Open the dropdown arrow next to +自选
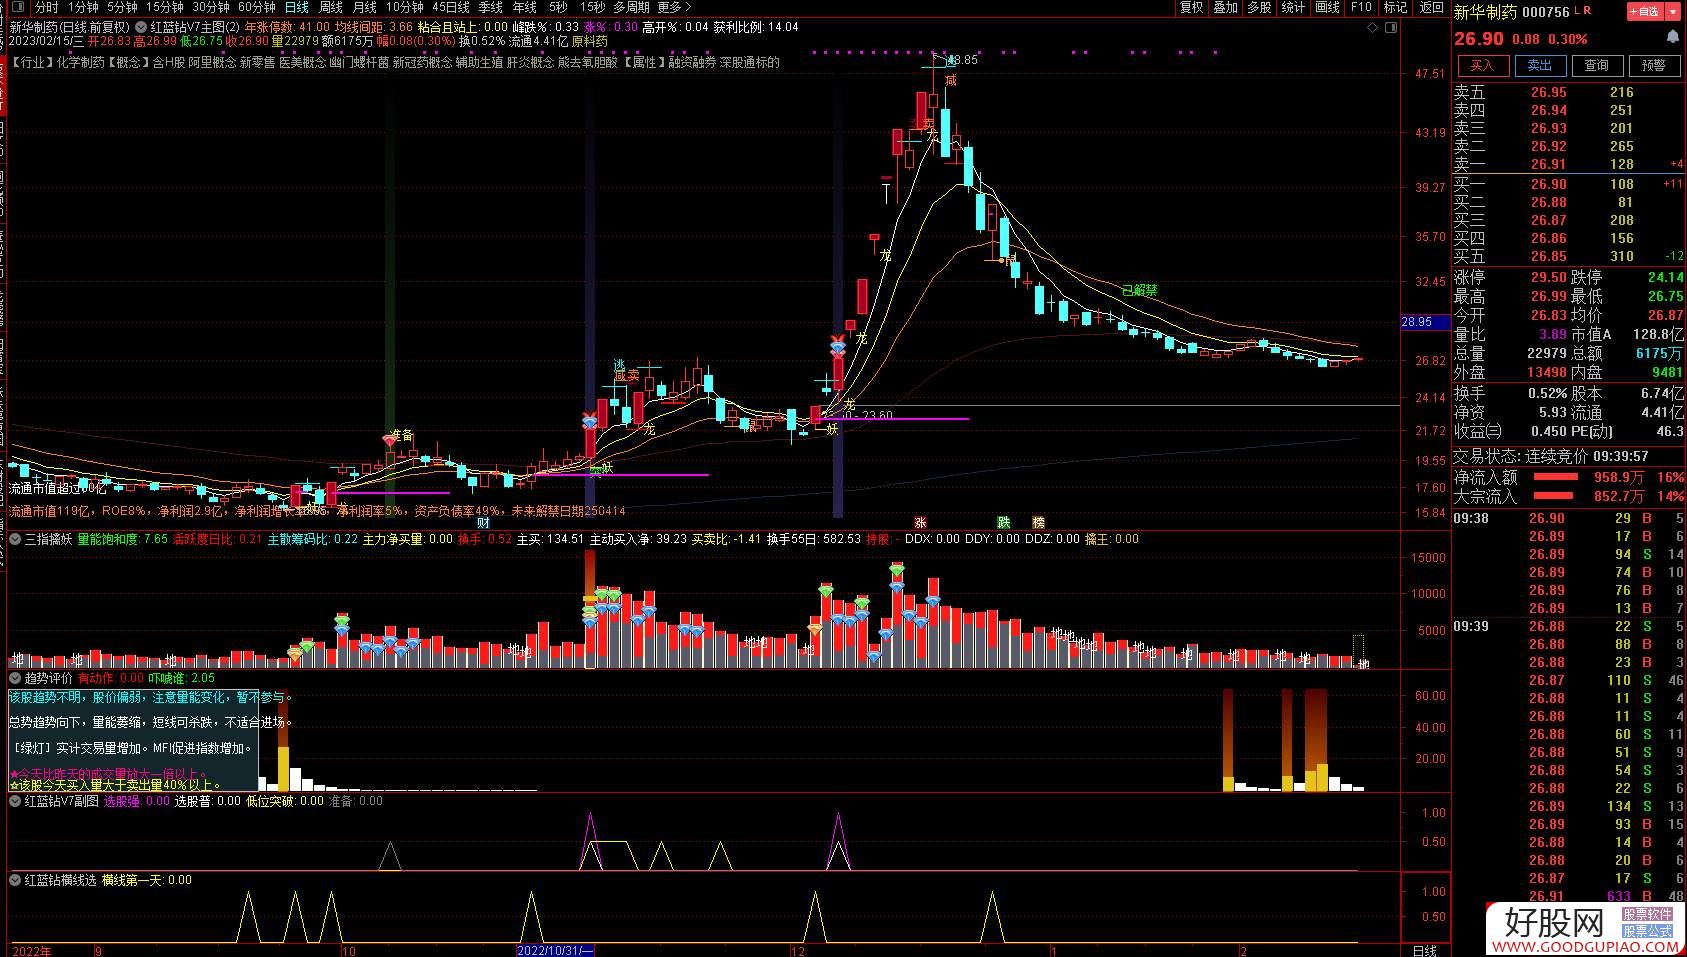1687x957 pixels. 1674,11
